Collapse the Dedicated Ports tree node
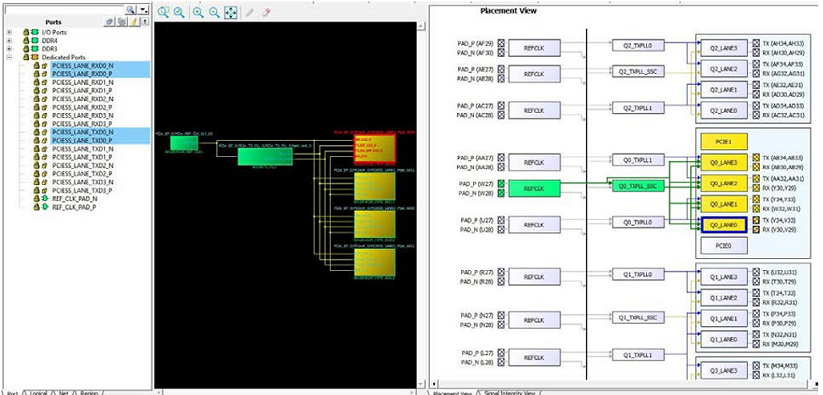Viewport: 823px width, 395px height. click(x=9, y=57)
